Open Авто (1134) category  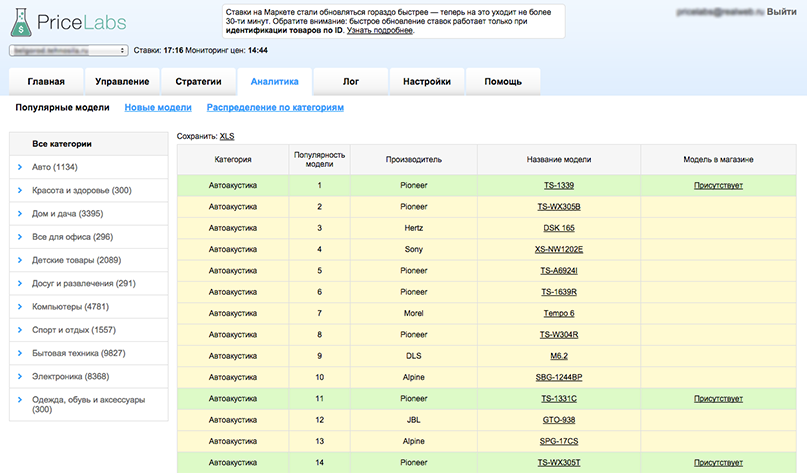(55, 167)
